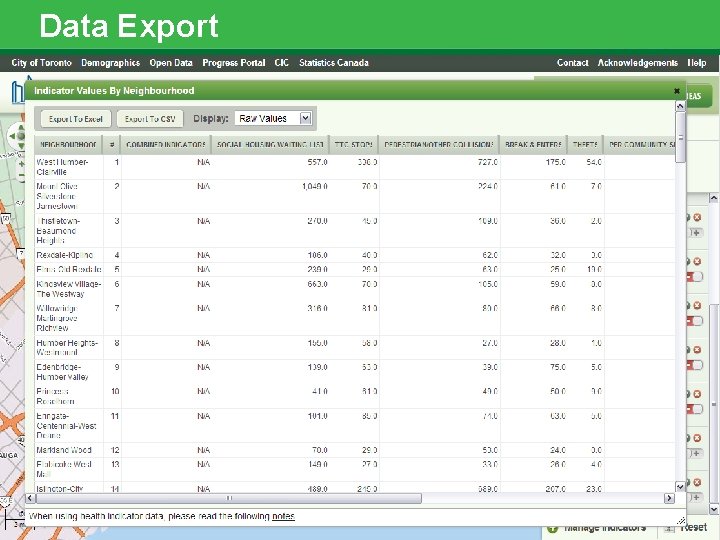
Task: Click the up arrow of the indicator panel scrollbar
Action: (714, 198)
